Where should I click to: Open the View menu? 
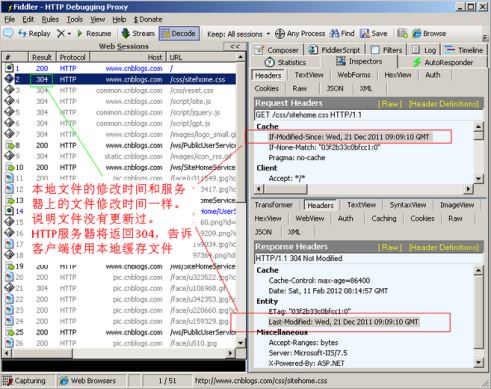coord(97,19)
